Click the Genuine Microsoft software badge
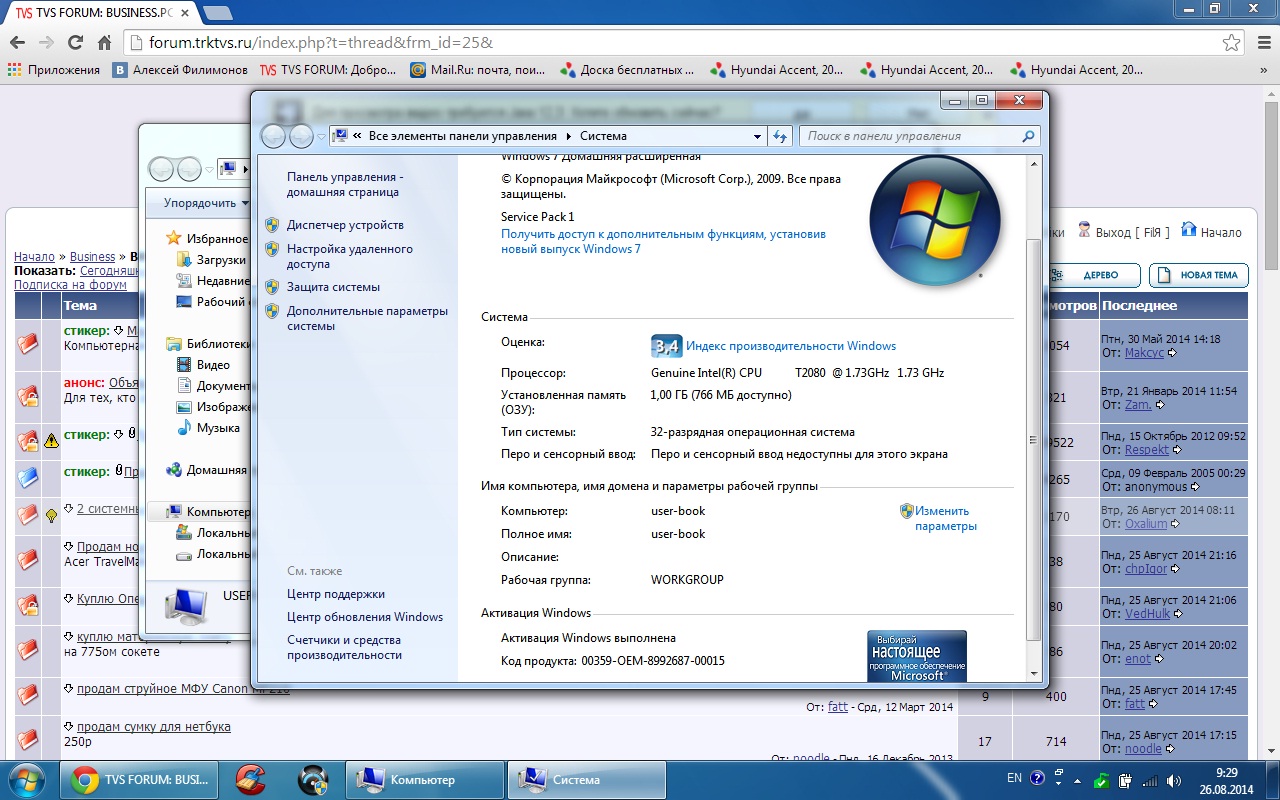This screenshot has height=800, width=1280. click(917, 656)
